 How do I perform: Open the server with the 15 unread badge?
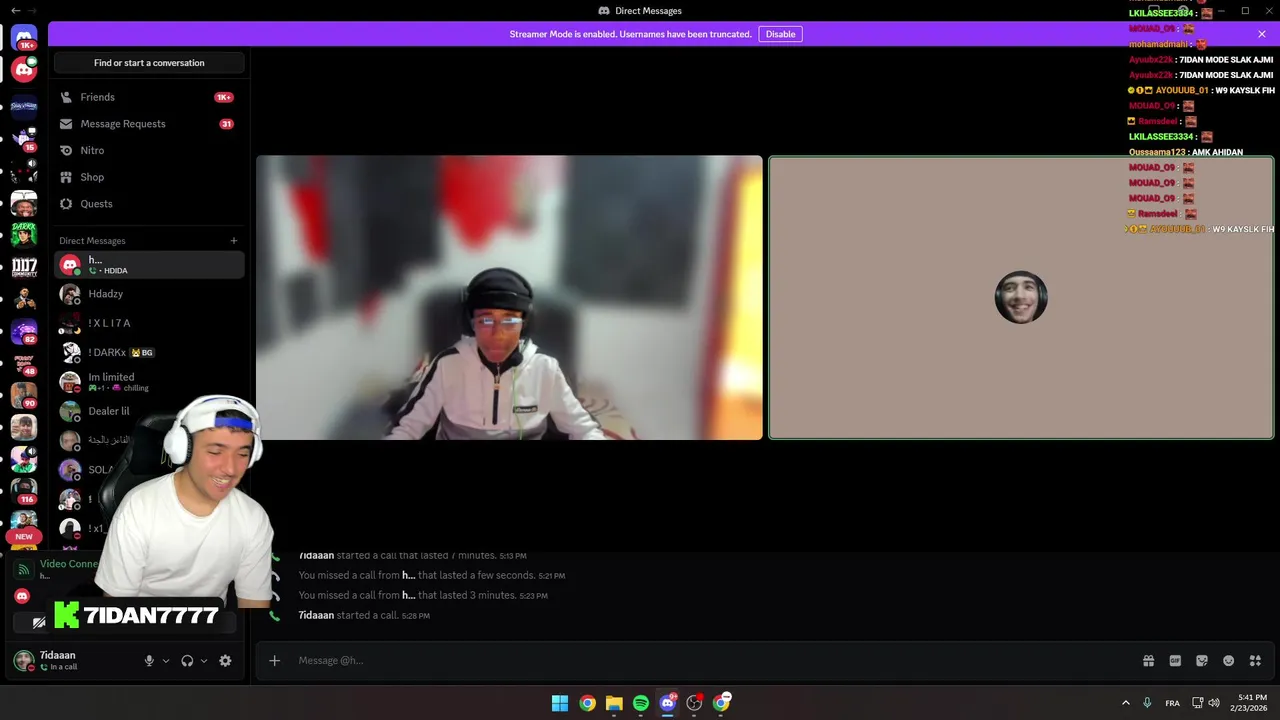24,137
